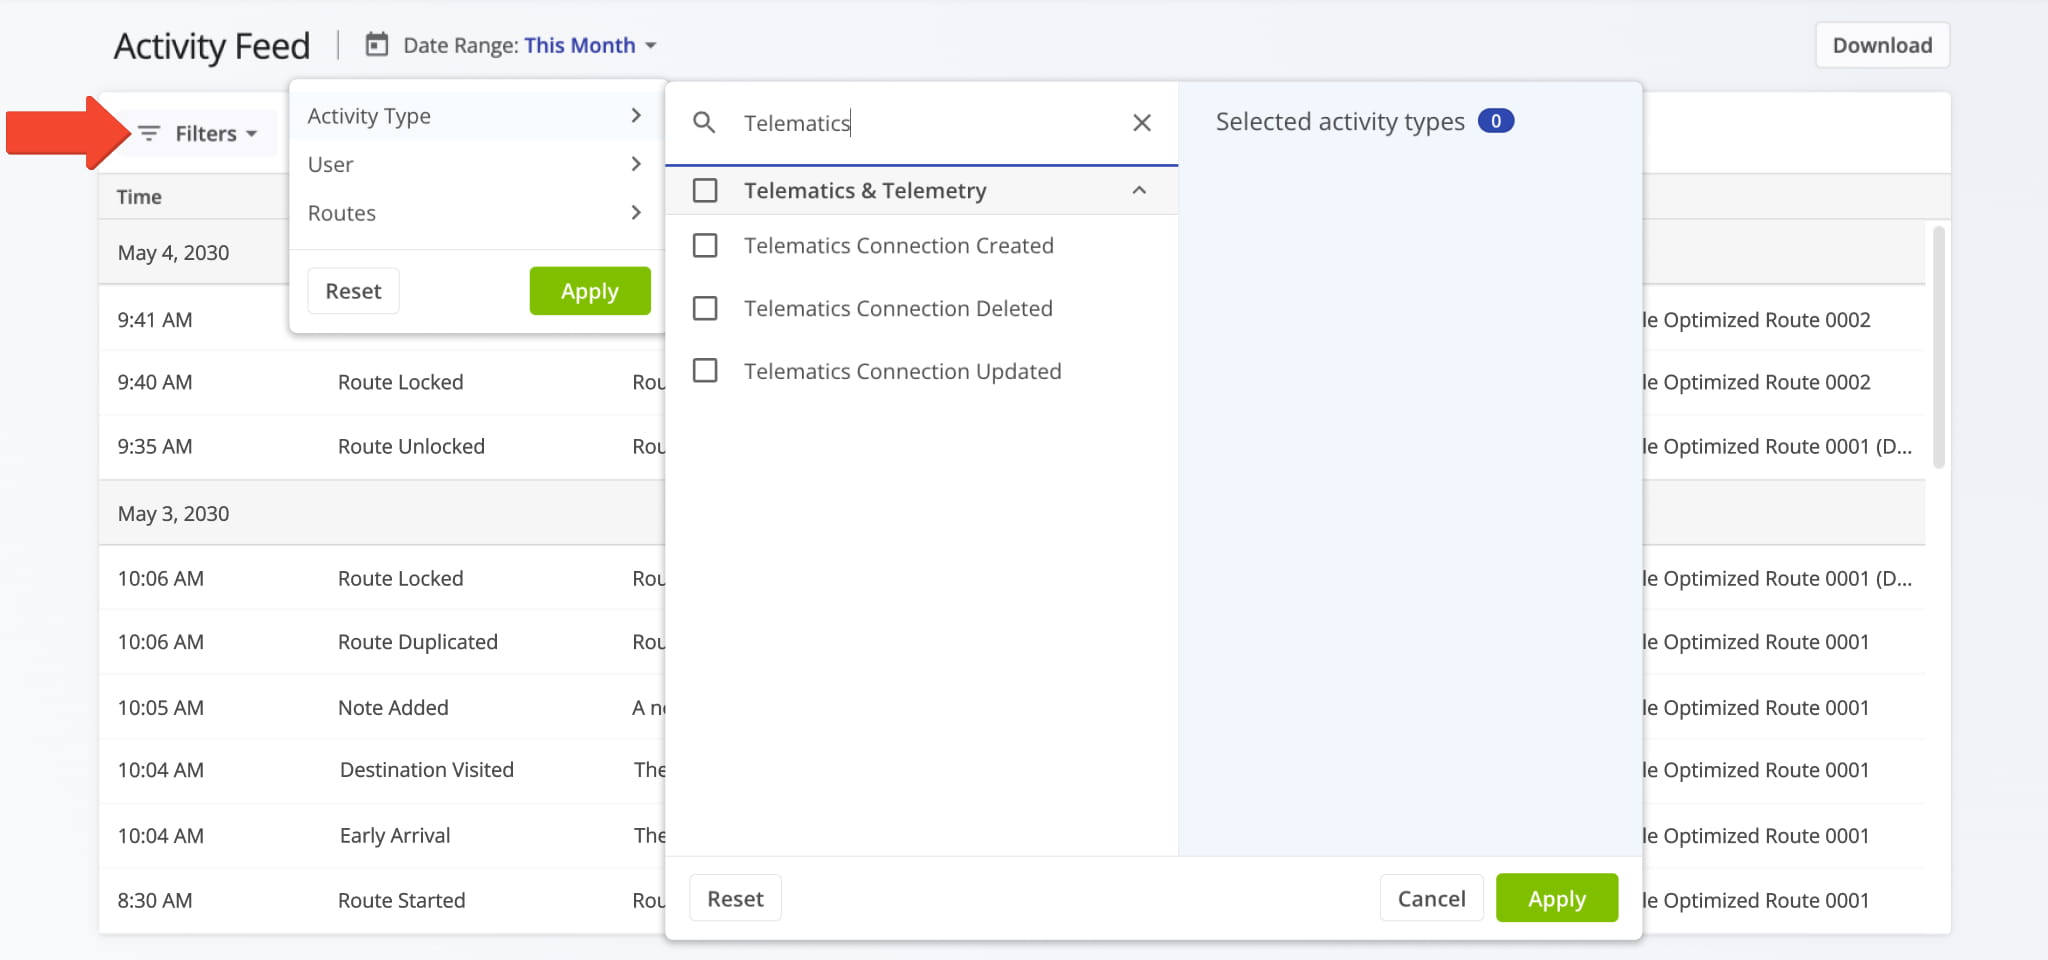Screen dimensions: 2048x960
Task: Select the User filter menu item
Action: (476, 164)
